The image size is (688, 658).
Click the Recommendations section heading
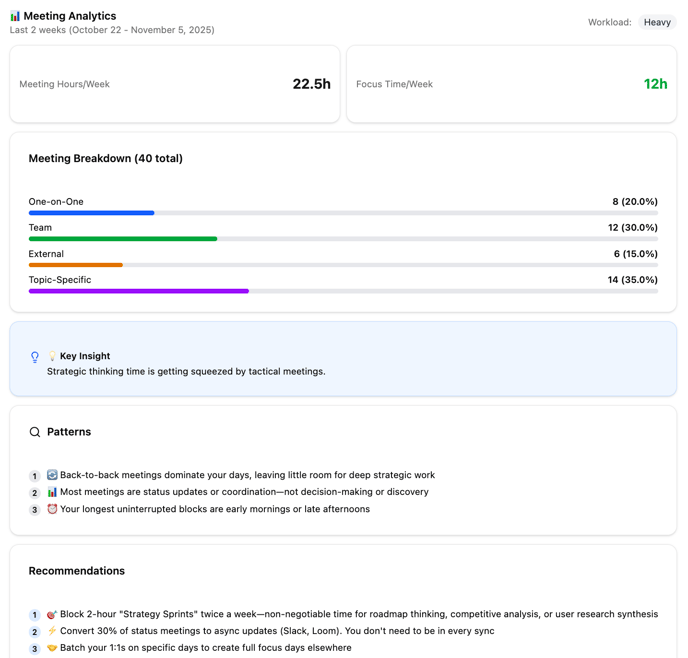click(x=76, y=571)
